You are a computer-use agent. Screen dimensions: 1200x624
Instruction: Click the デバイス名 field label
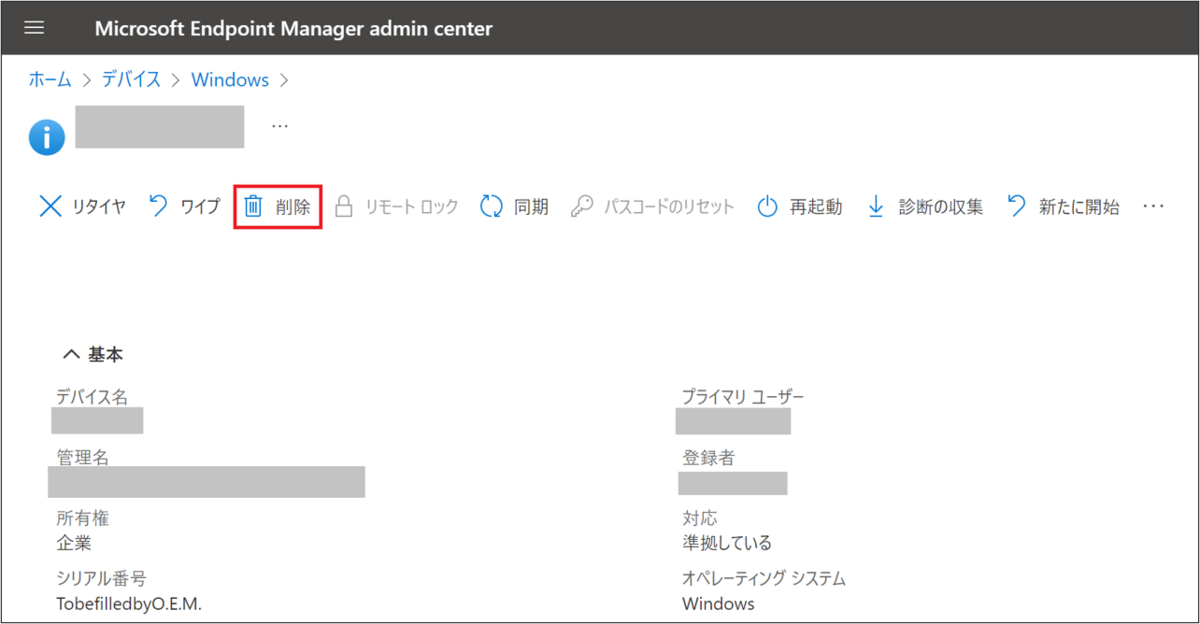pos(92,397)
